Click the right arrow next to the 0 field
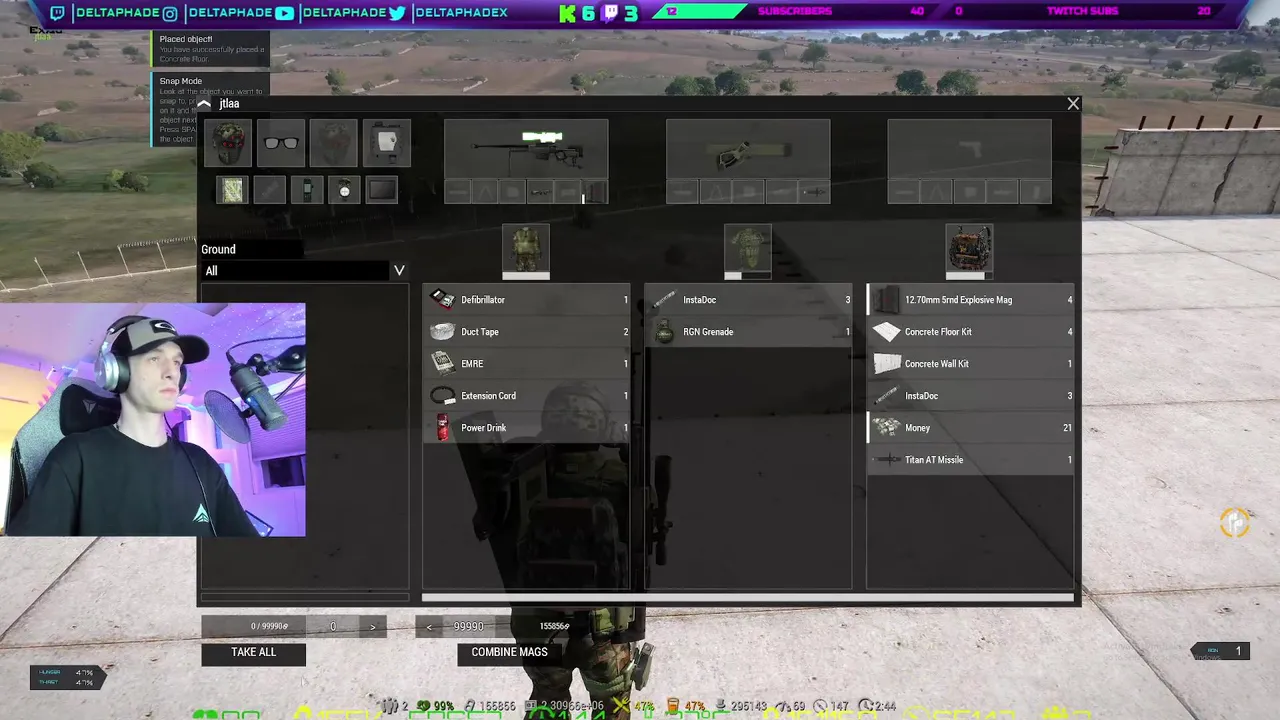This screenshot has width=1280, height=720. [373, 627]
